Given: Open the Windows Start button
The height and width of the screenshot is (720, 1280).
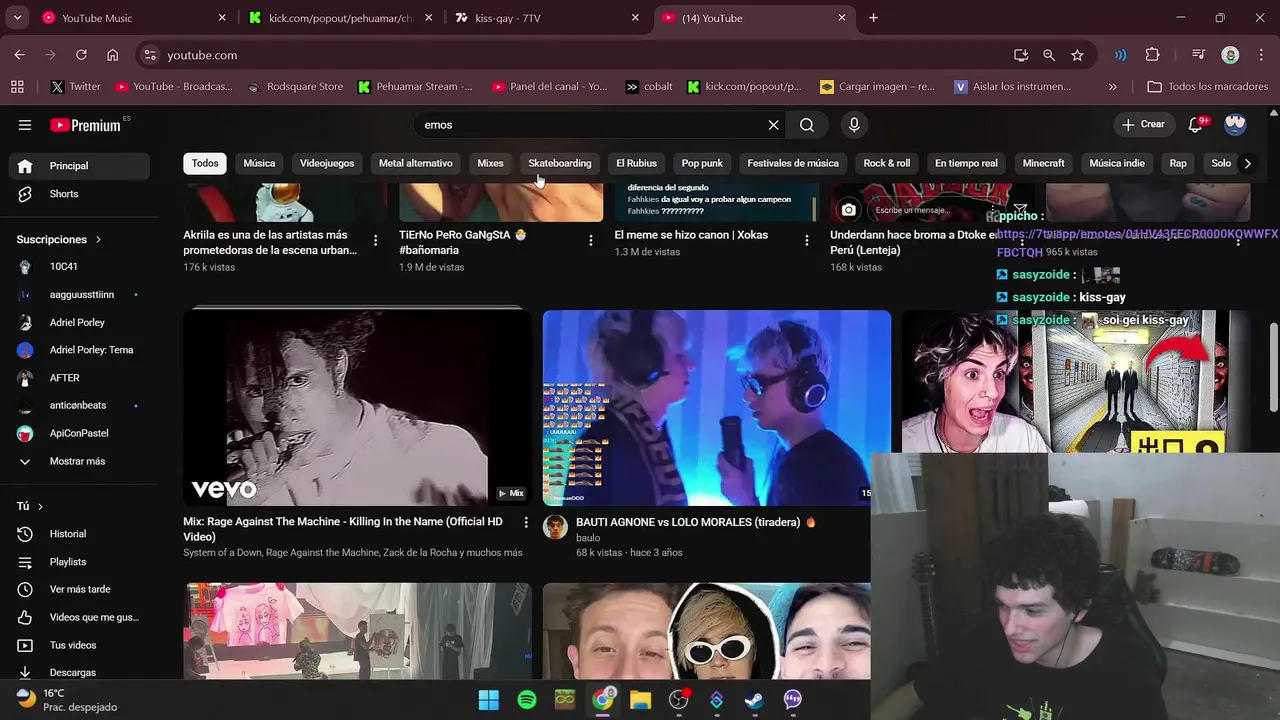Looking at the screenshot, I should click(489, 700).
